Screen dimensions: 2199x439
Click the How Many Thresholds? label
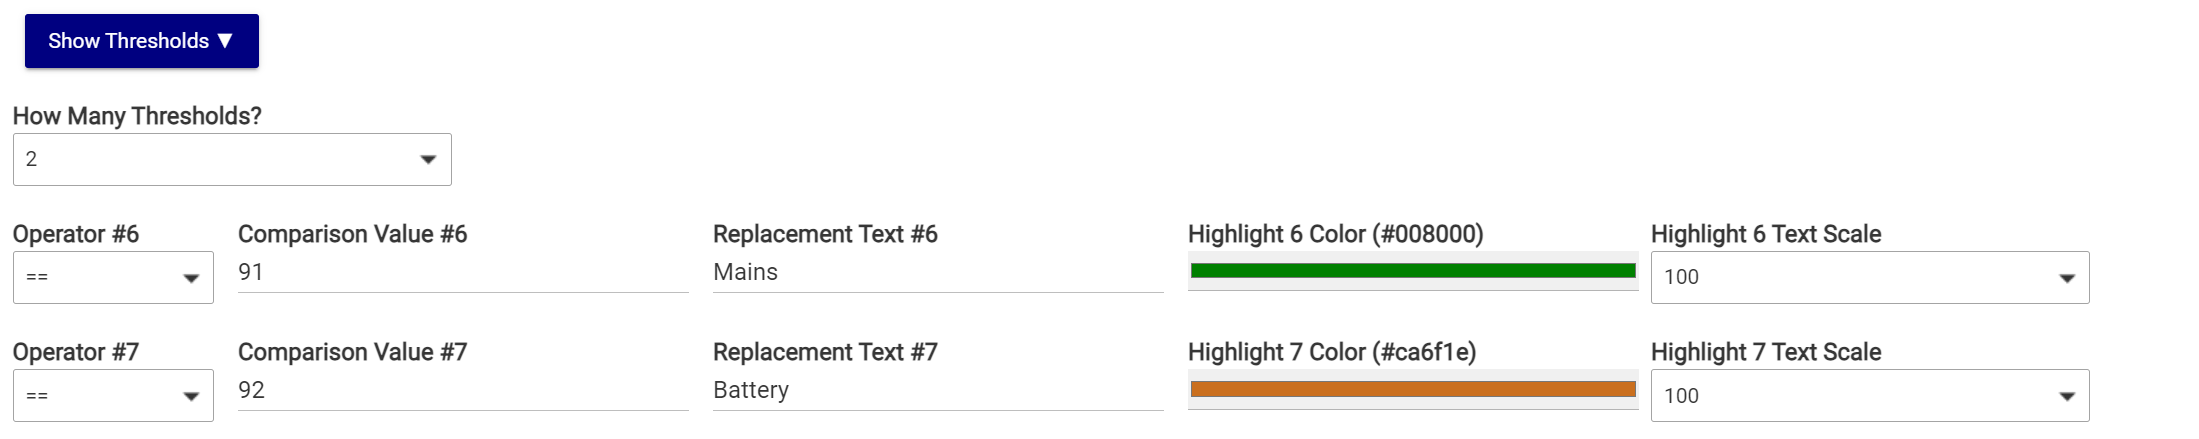coord(137,116)
